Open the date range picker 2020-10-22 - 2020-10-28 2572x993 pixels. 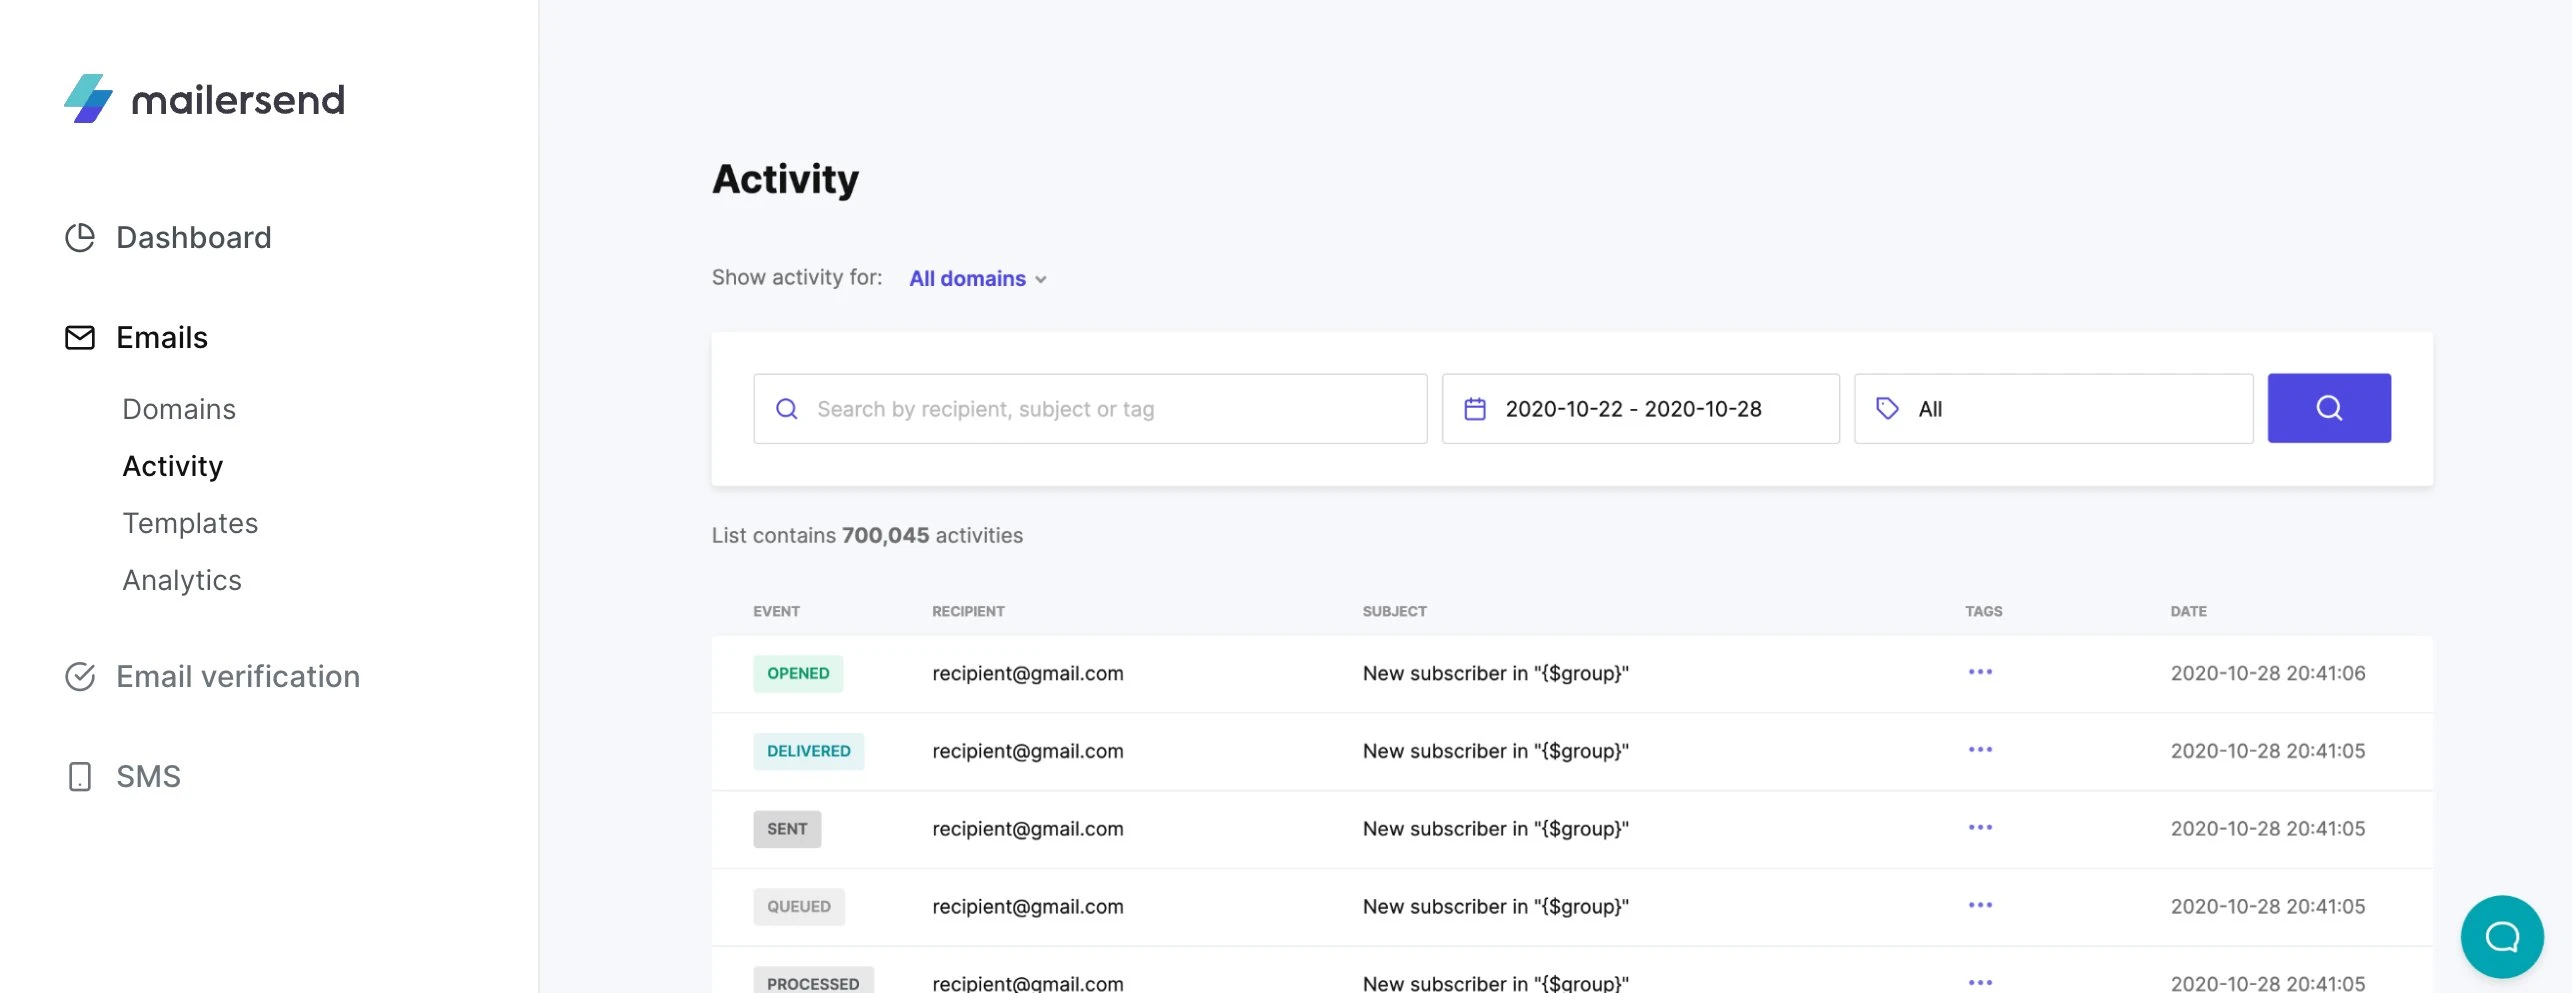pos(1640,409)
